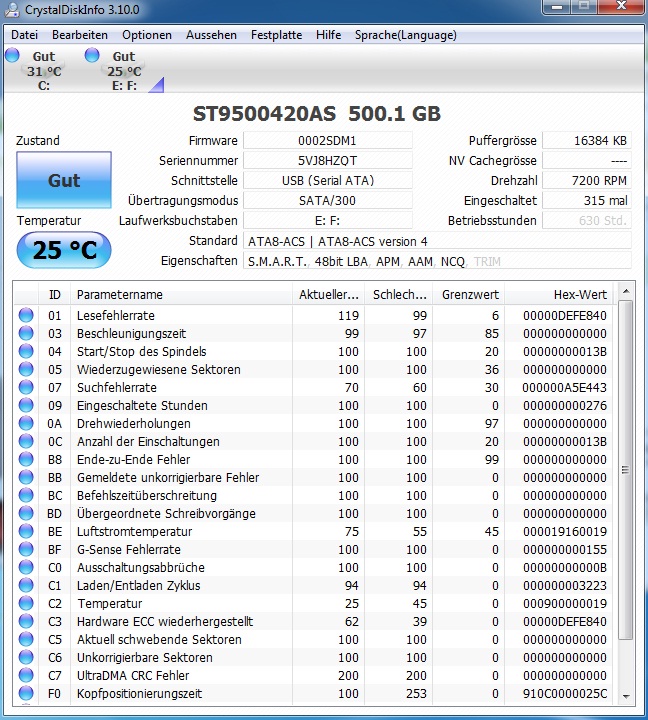Viewport: 648px width, 720px height.
Task: Click the Puffergrösse value 16384 KB
Action: pyautogui.click(x=586, y=141)
